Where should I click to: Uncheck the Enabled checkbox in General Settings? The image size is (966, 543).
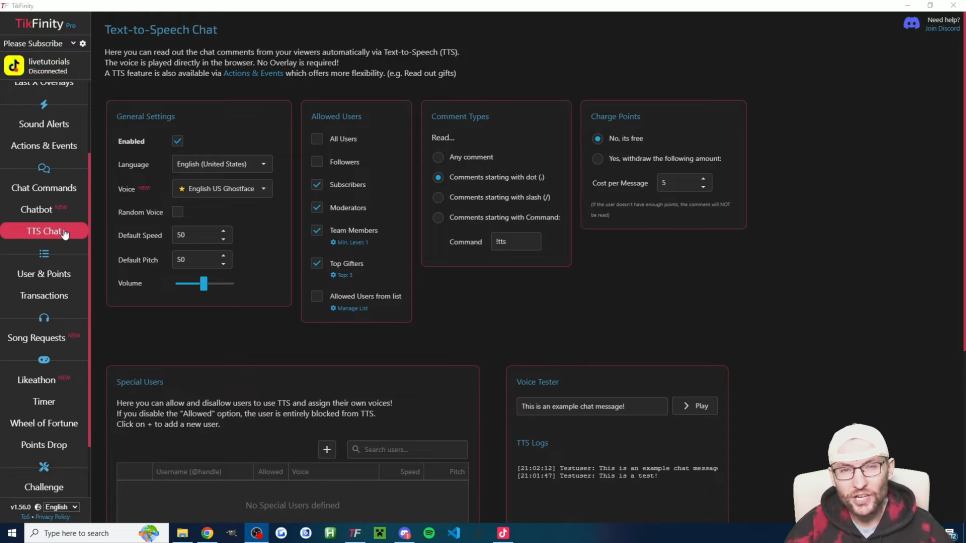(177, 141)
